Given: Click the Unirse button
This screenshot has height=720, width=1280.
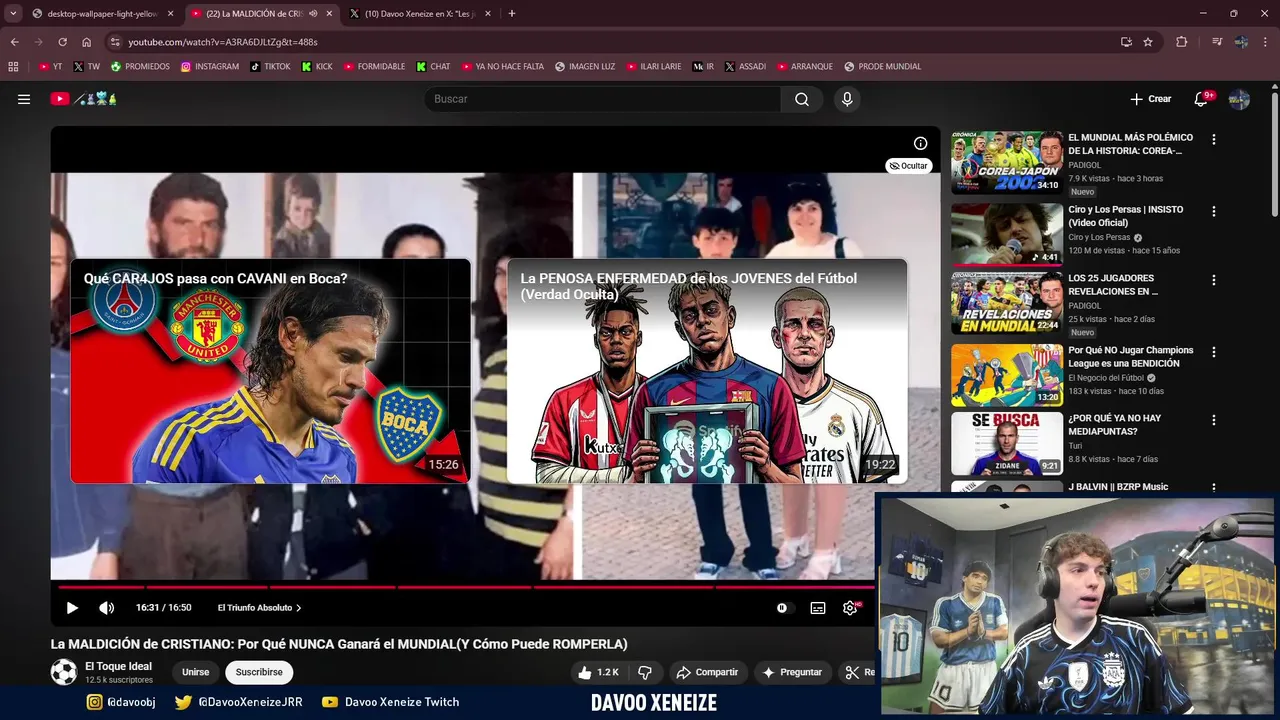Looking at the screenshot, I should coord(196,673).
